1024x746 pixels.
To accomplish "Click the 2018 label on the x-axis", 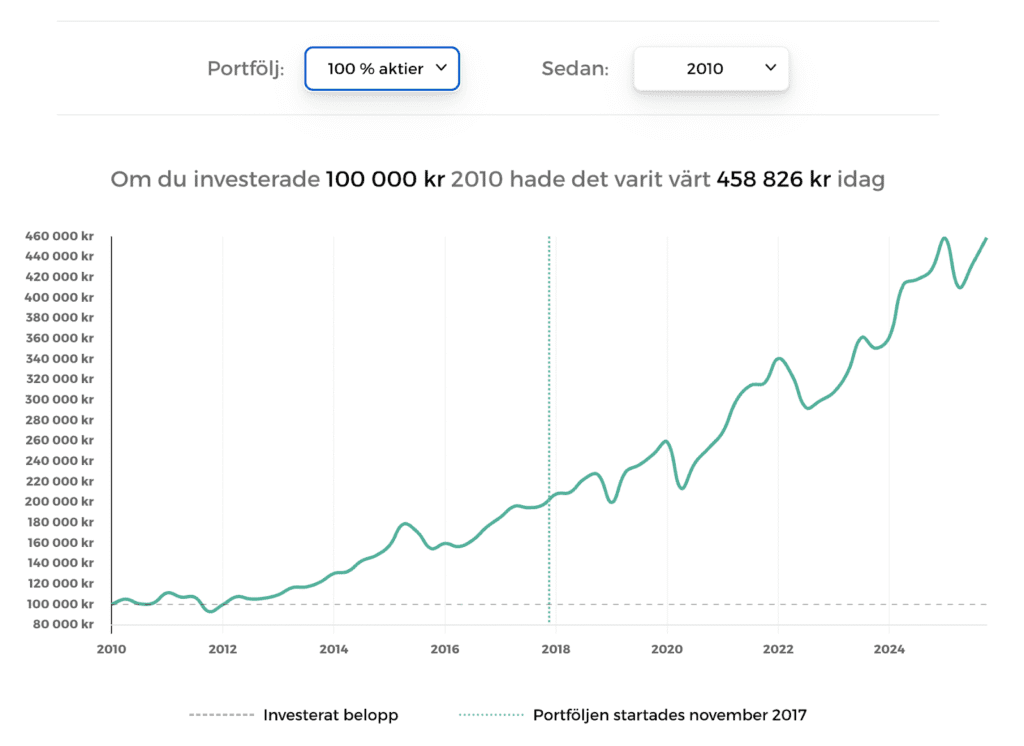I will coord(555,649).
